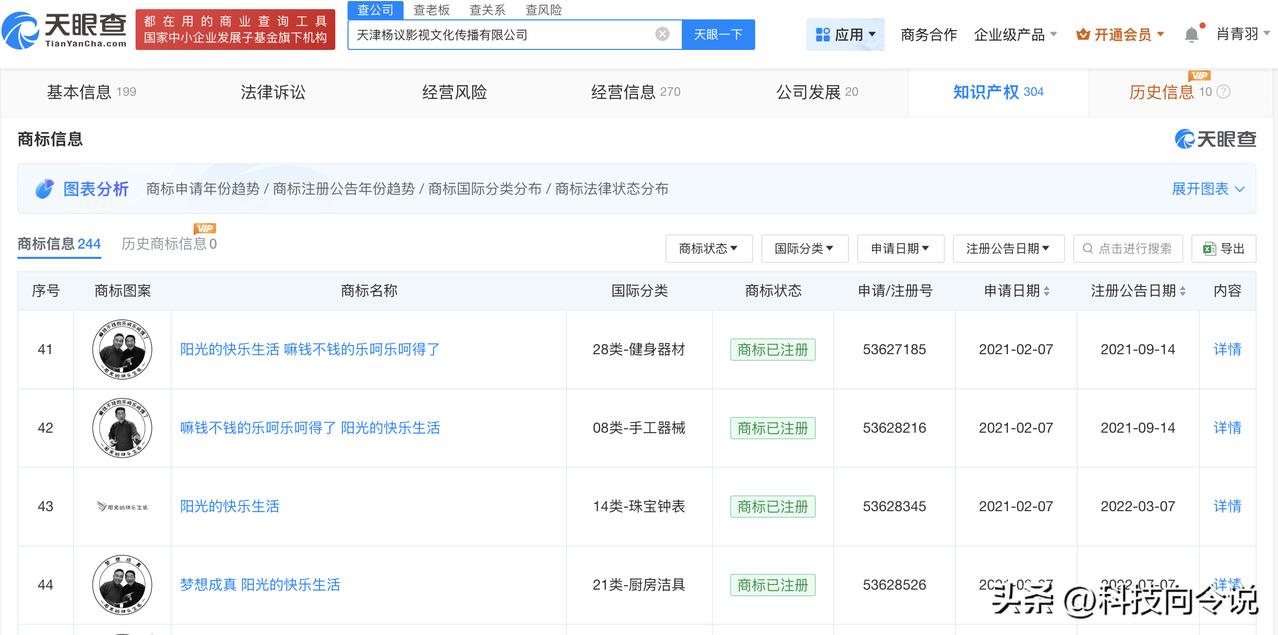The image size is (1278, 635).
Task: Sort by 申请日期 column arrows
Action: (1047, 291)
